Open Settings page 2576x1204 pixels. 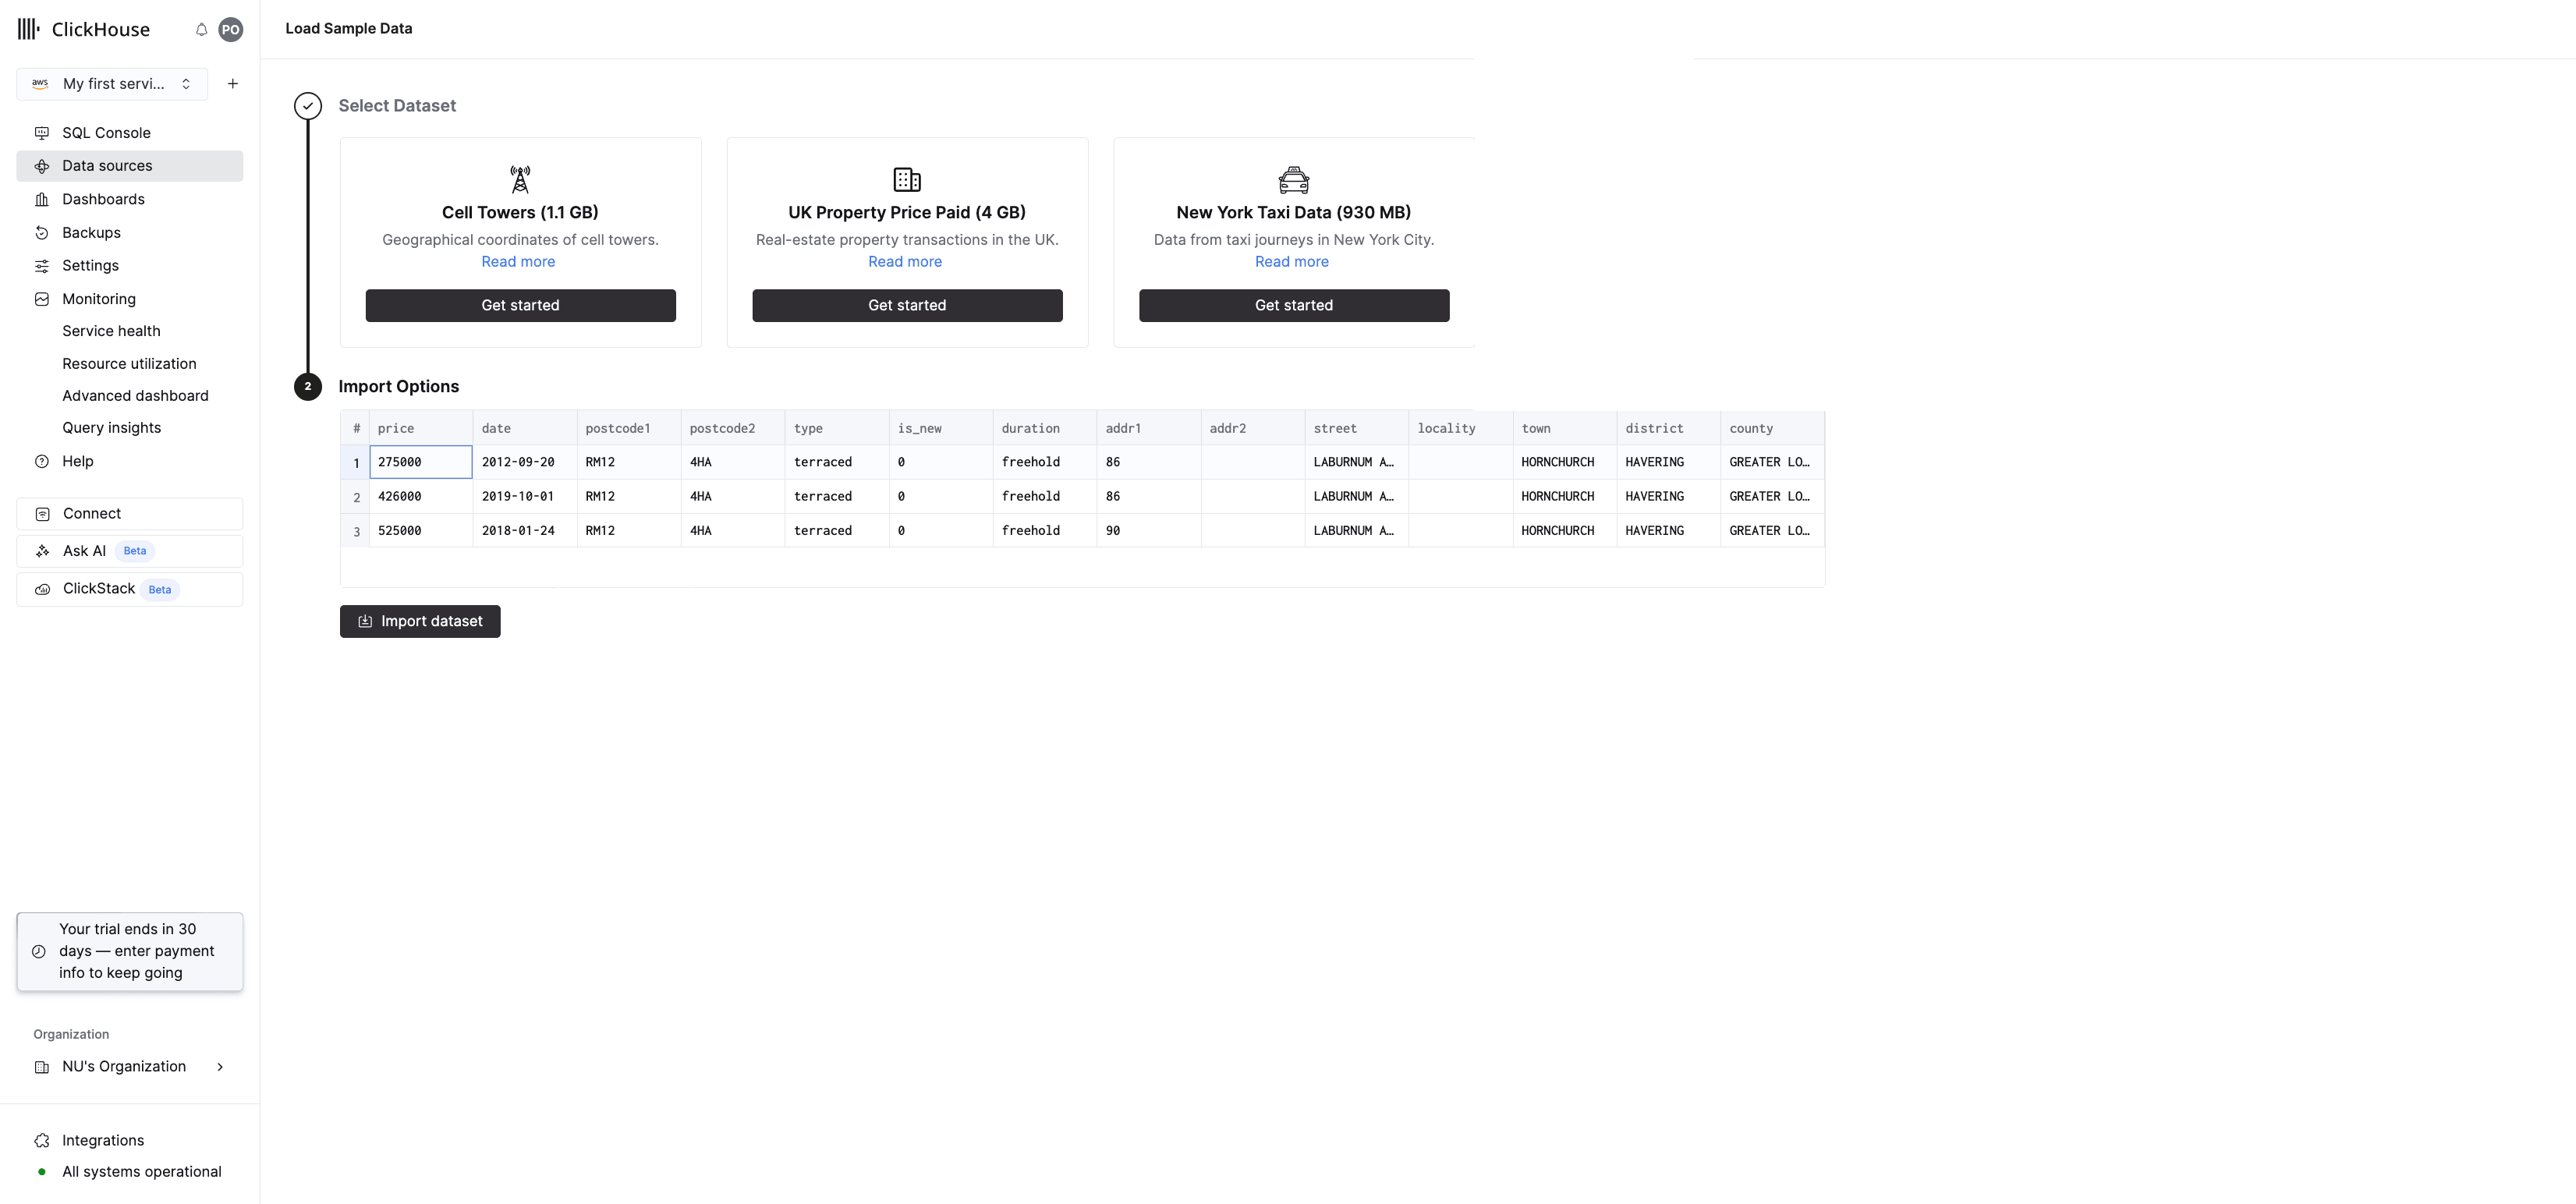[x=130, y=266]
